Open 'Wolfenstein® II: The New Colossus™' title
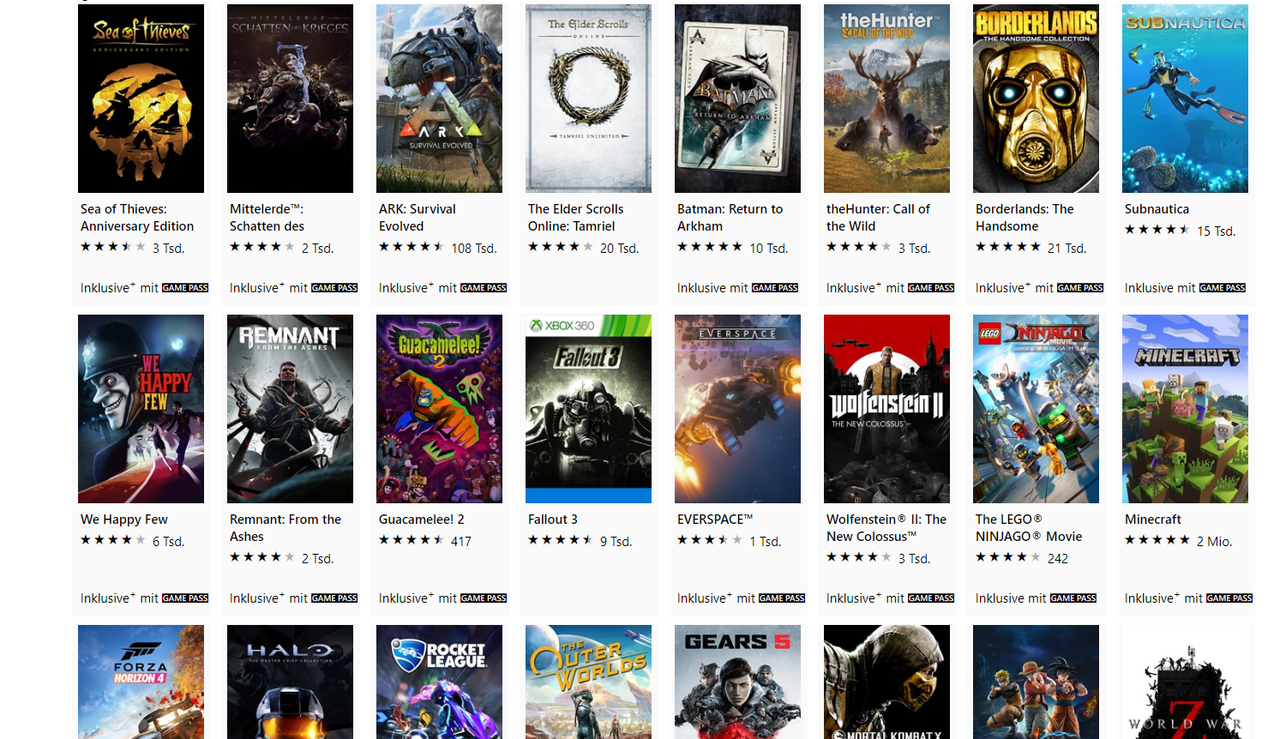Screen dimensions: 1280x739 click(886, 528)
